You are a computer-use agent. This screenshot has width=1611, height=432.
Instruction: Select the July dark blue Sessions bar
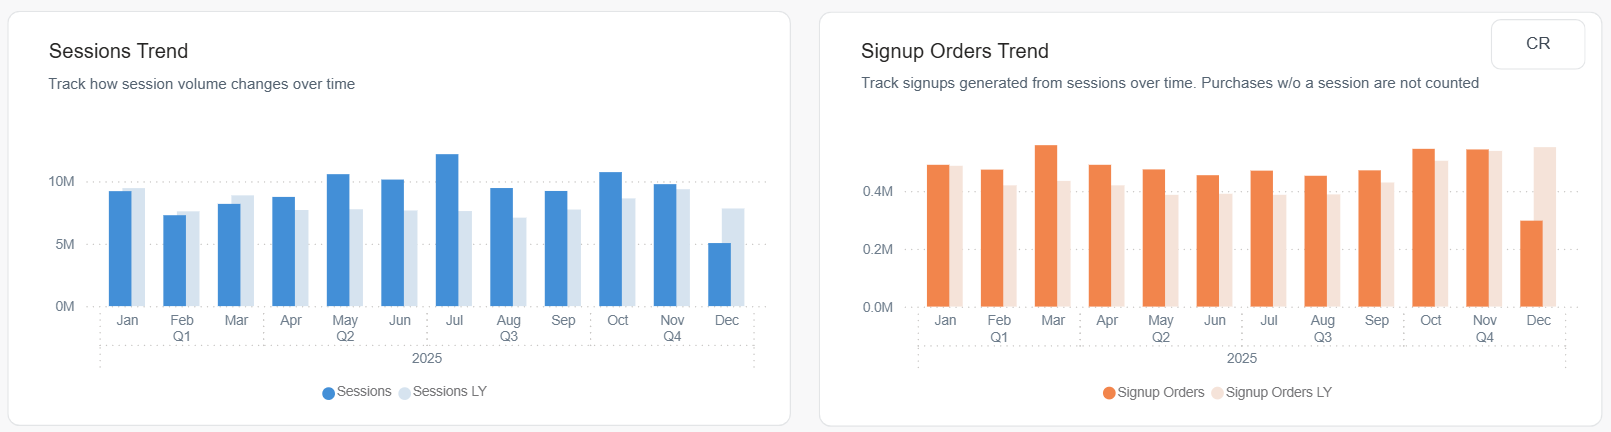point(447,230)
